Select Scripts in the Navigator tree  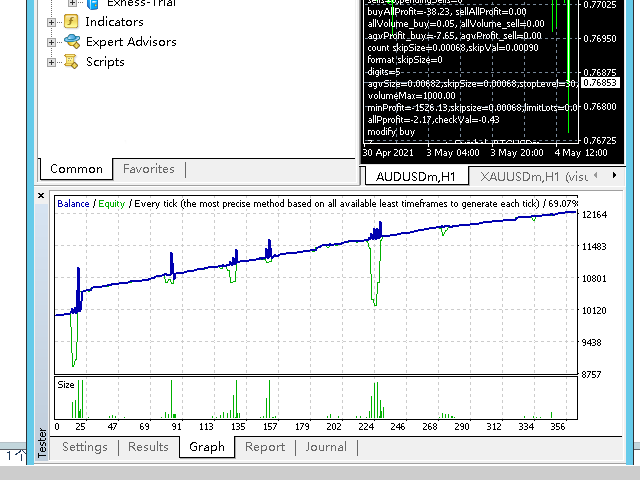[105, 62]
